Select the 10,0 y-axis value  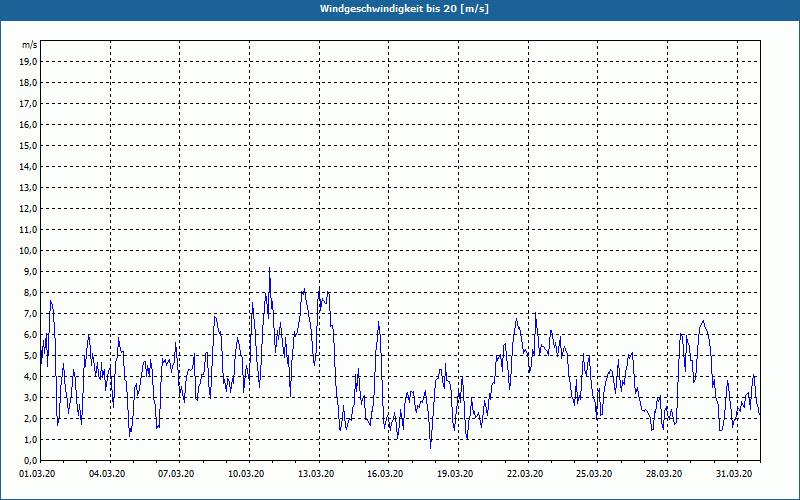click(28, 251)
